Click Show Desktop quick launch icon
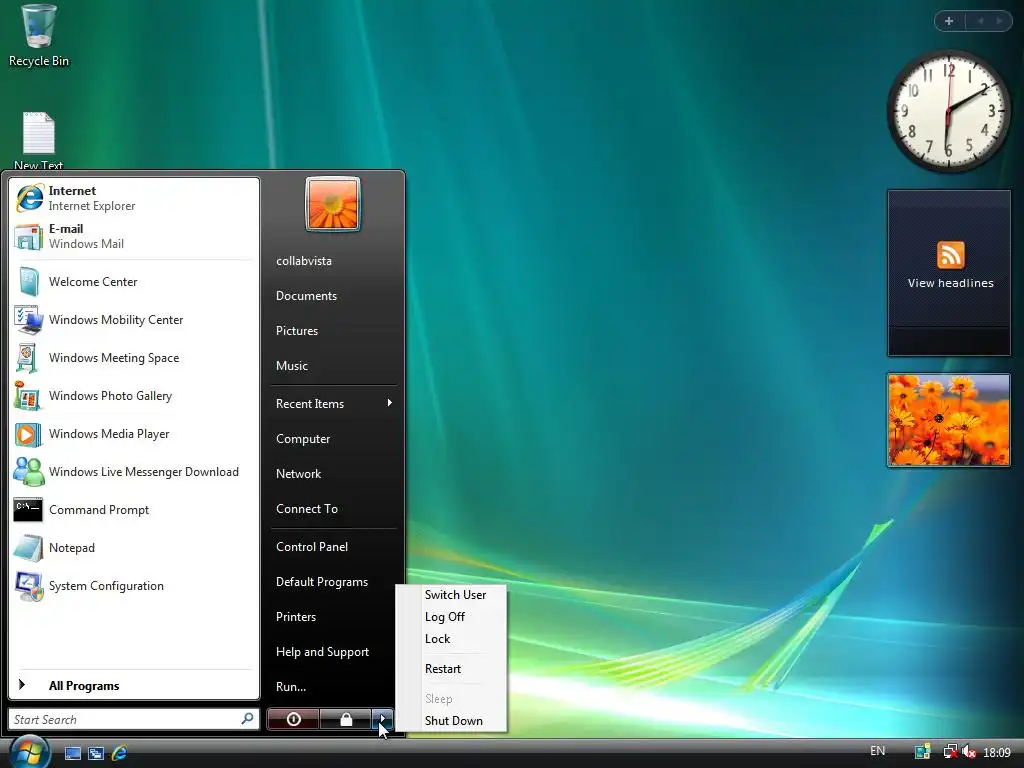The width and height of the screenshot is (1024, 768). pyautogui.click(x=72, y=753)
